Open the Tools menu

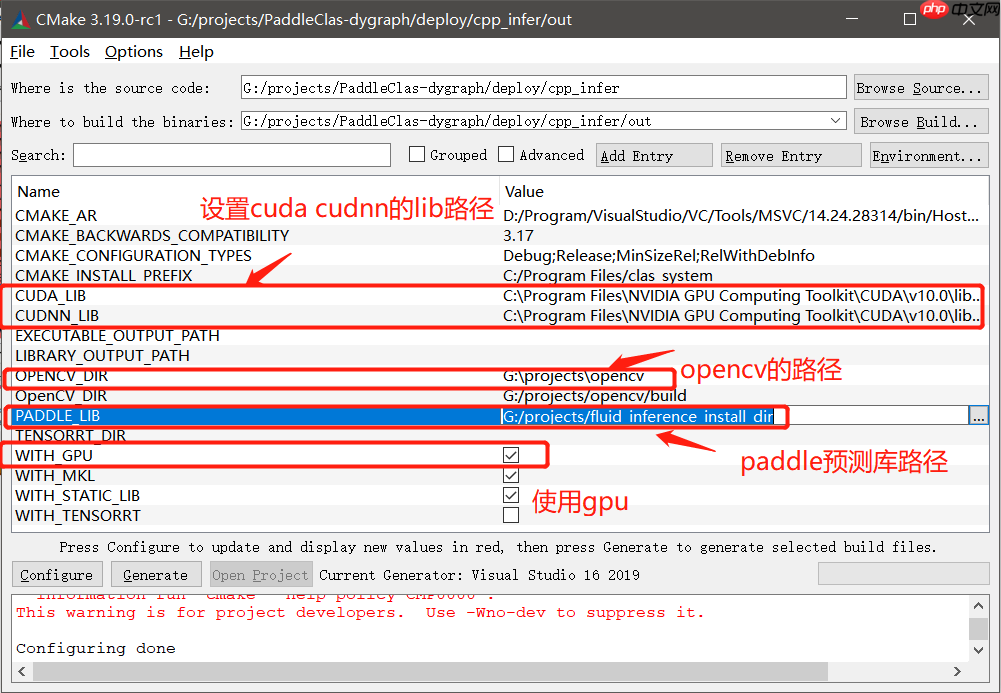(69, 51)
